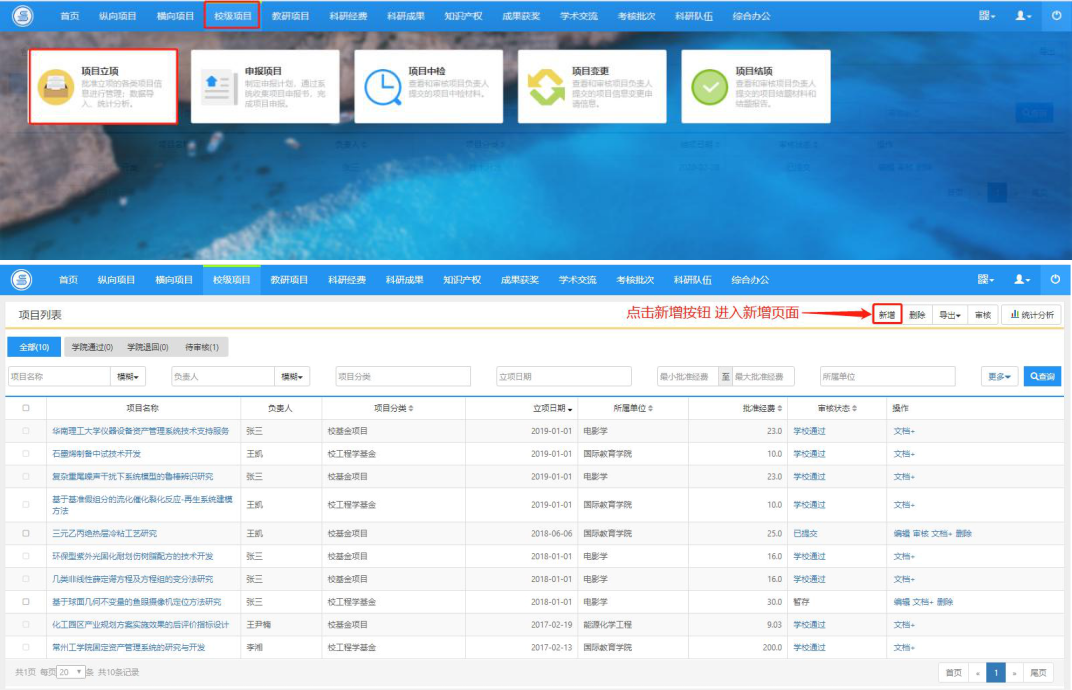Open the 更多 filter dropdown

(x=1000, y=376)
